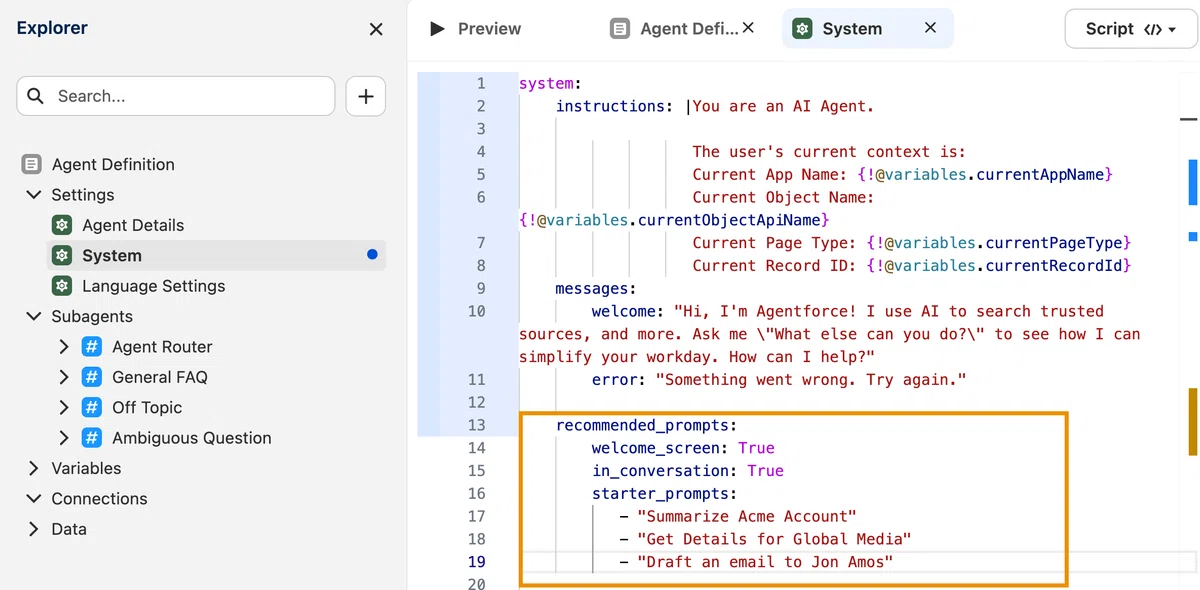Image resolution: width=1200 pixels, height=590 pixels.
Task: Expand the Data section
Action: [x=33, y=529]
